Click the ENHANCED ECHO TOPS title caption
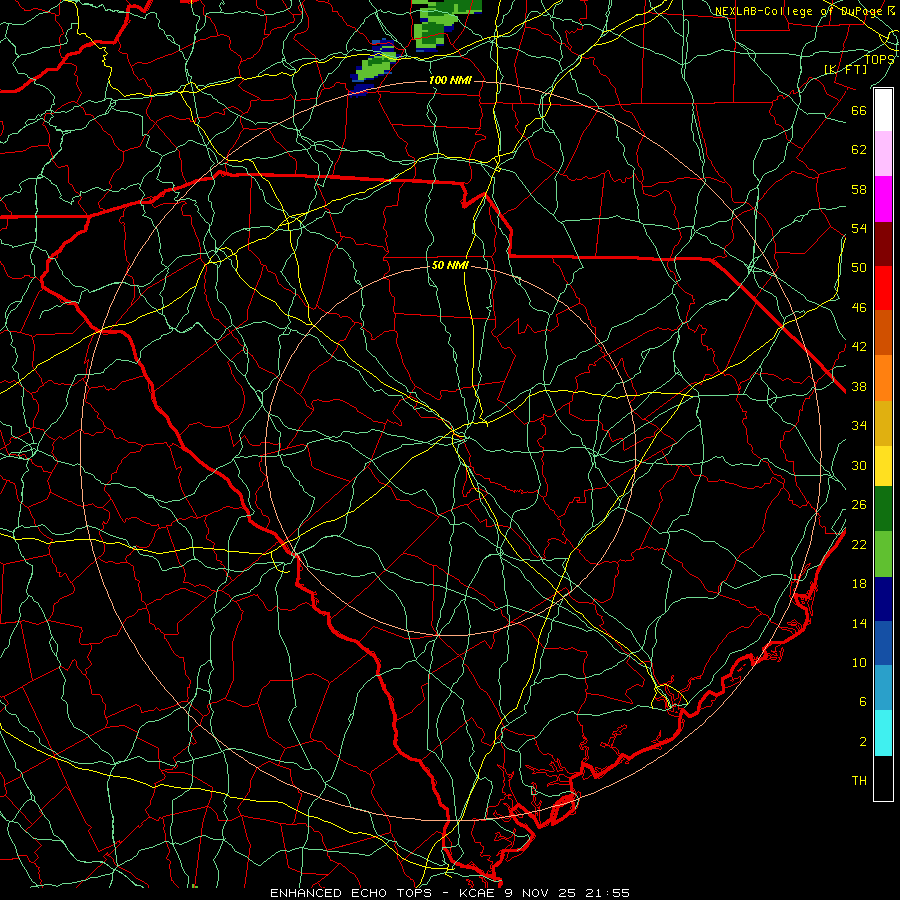900x900 pixels. [449, 893]
